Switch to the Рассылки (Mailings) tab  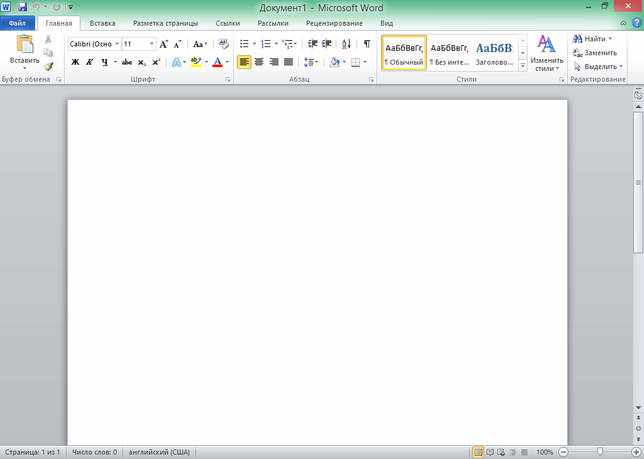tap(273, 23)
